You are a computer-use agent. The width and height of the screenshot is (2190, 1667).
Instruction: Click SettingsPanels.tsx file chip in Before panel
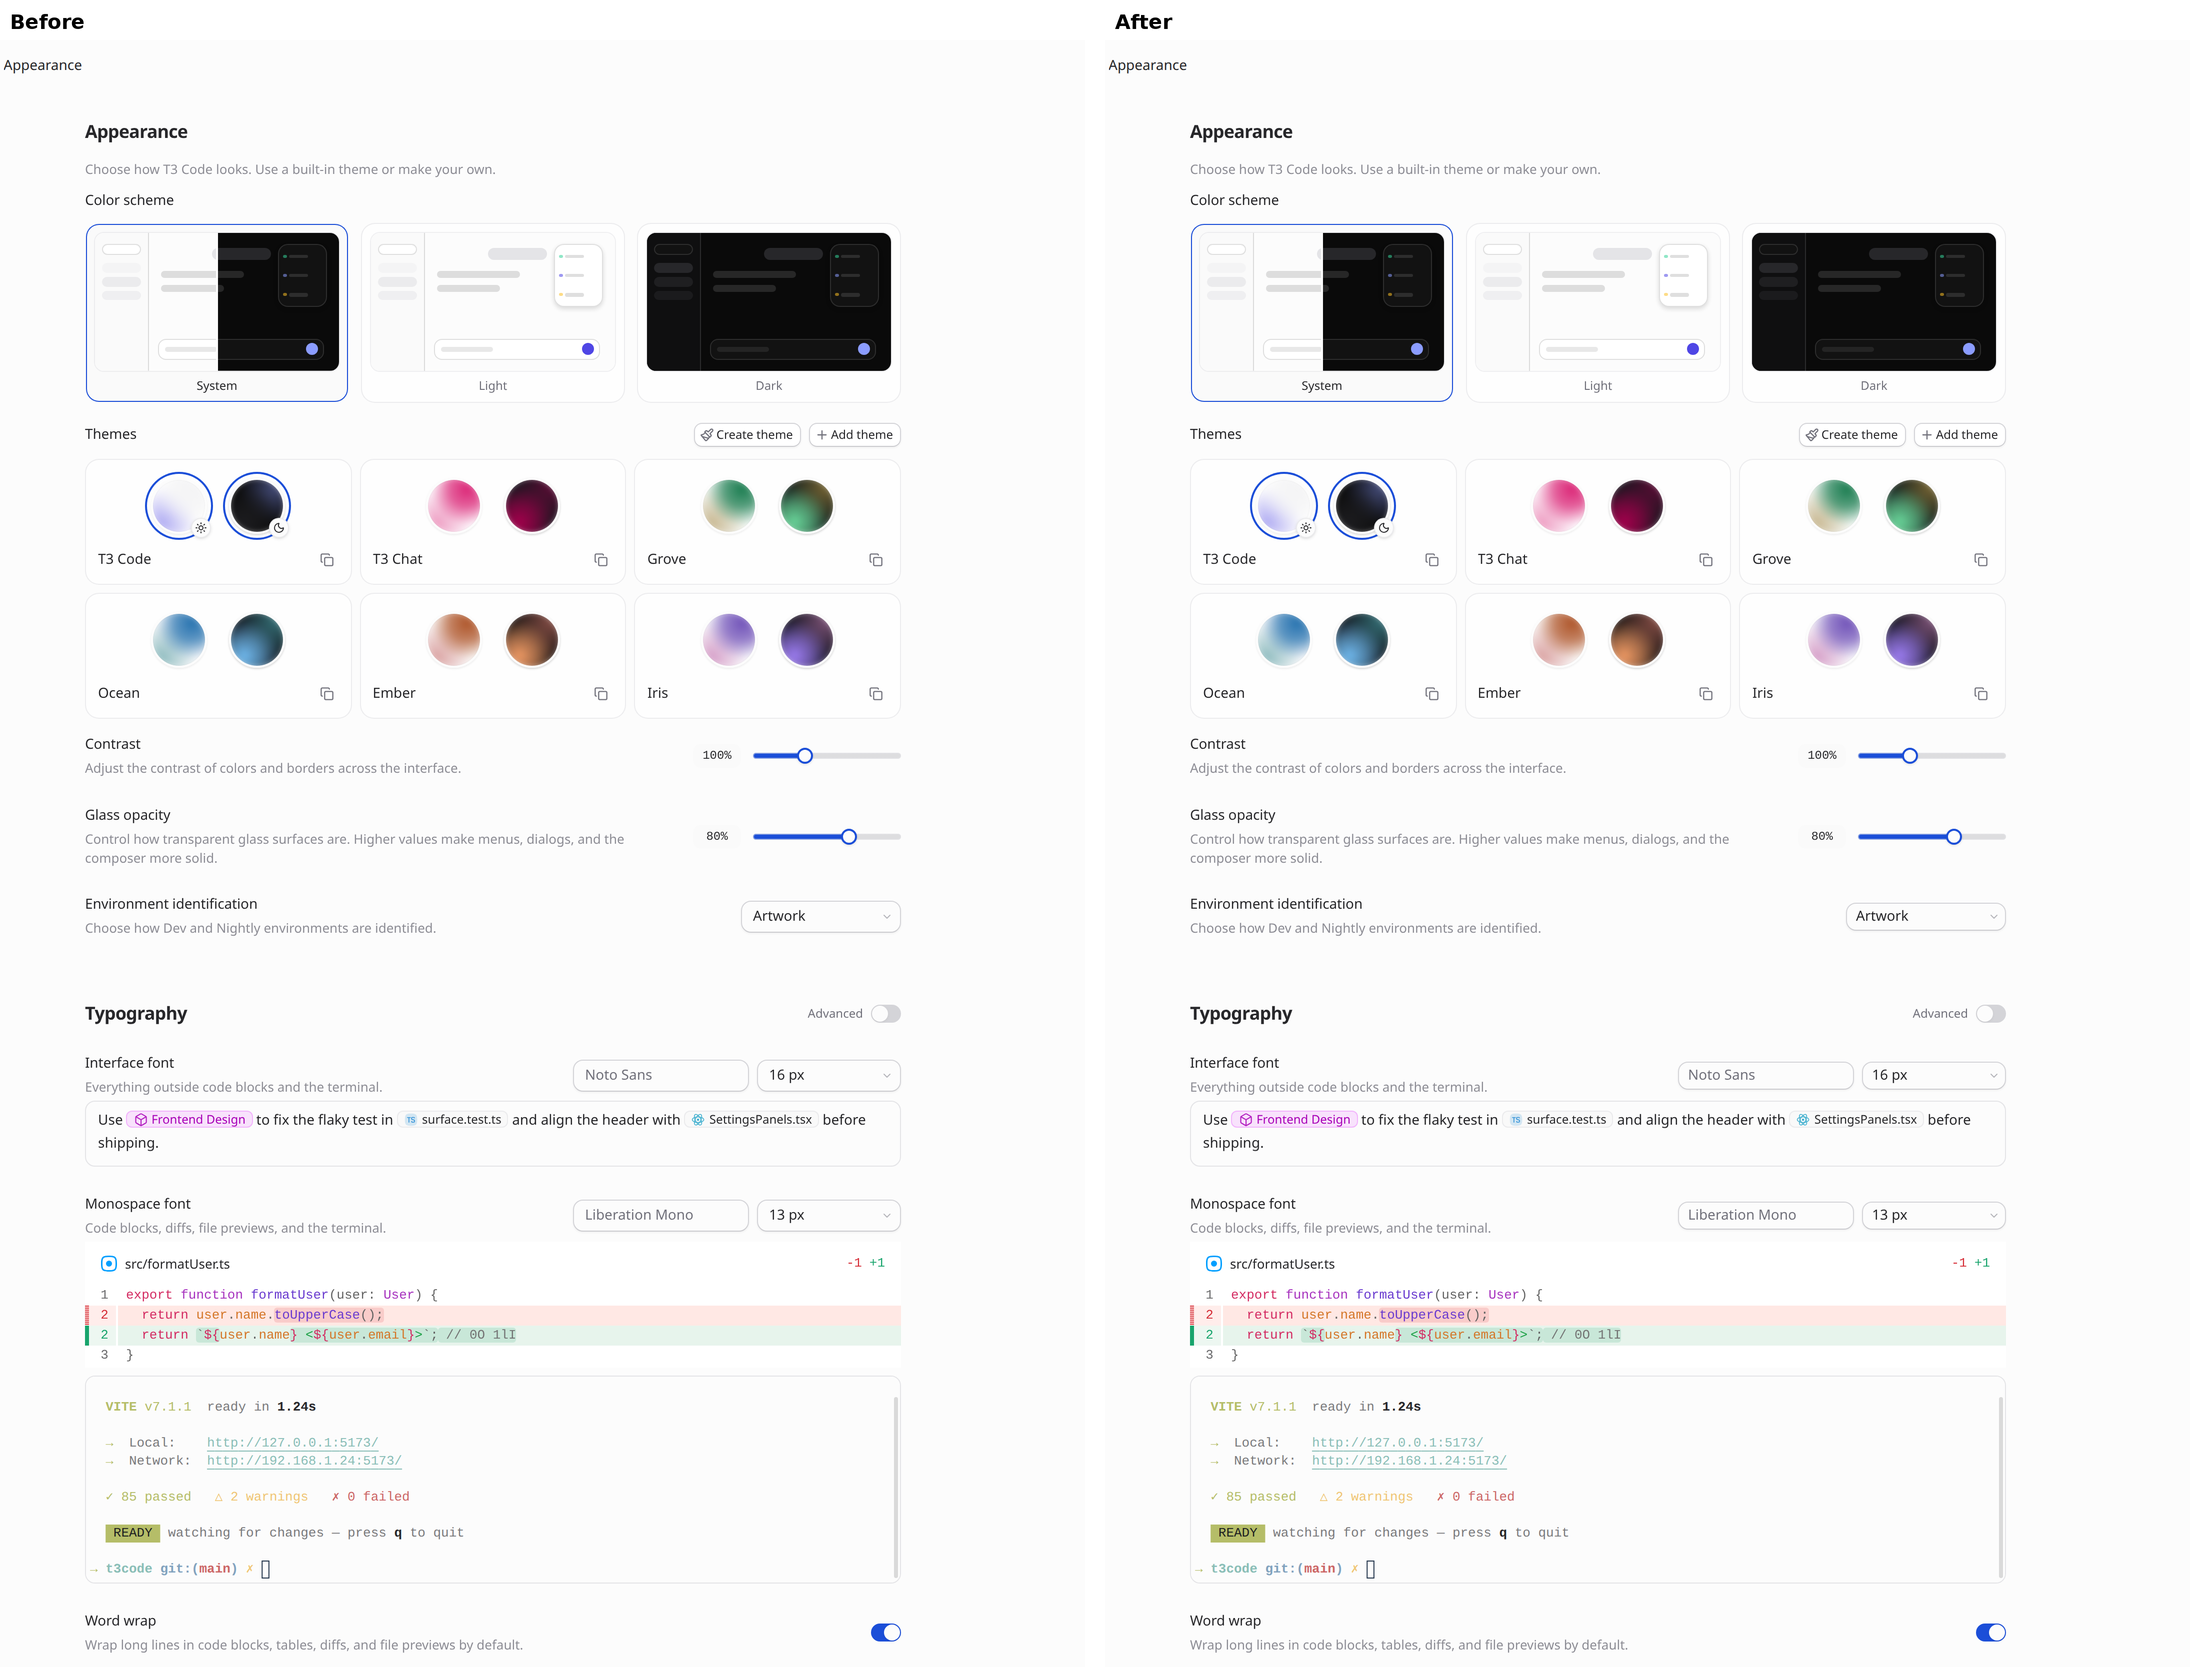point(752,1120)
